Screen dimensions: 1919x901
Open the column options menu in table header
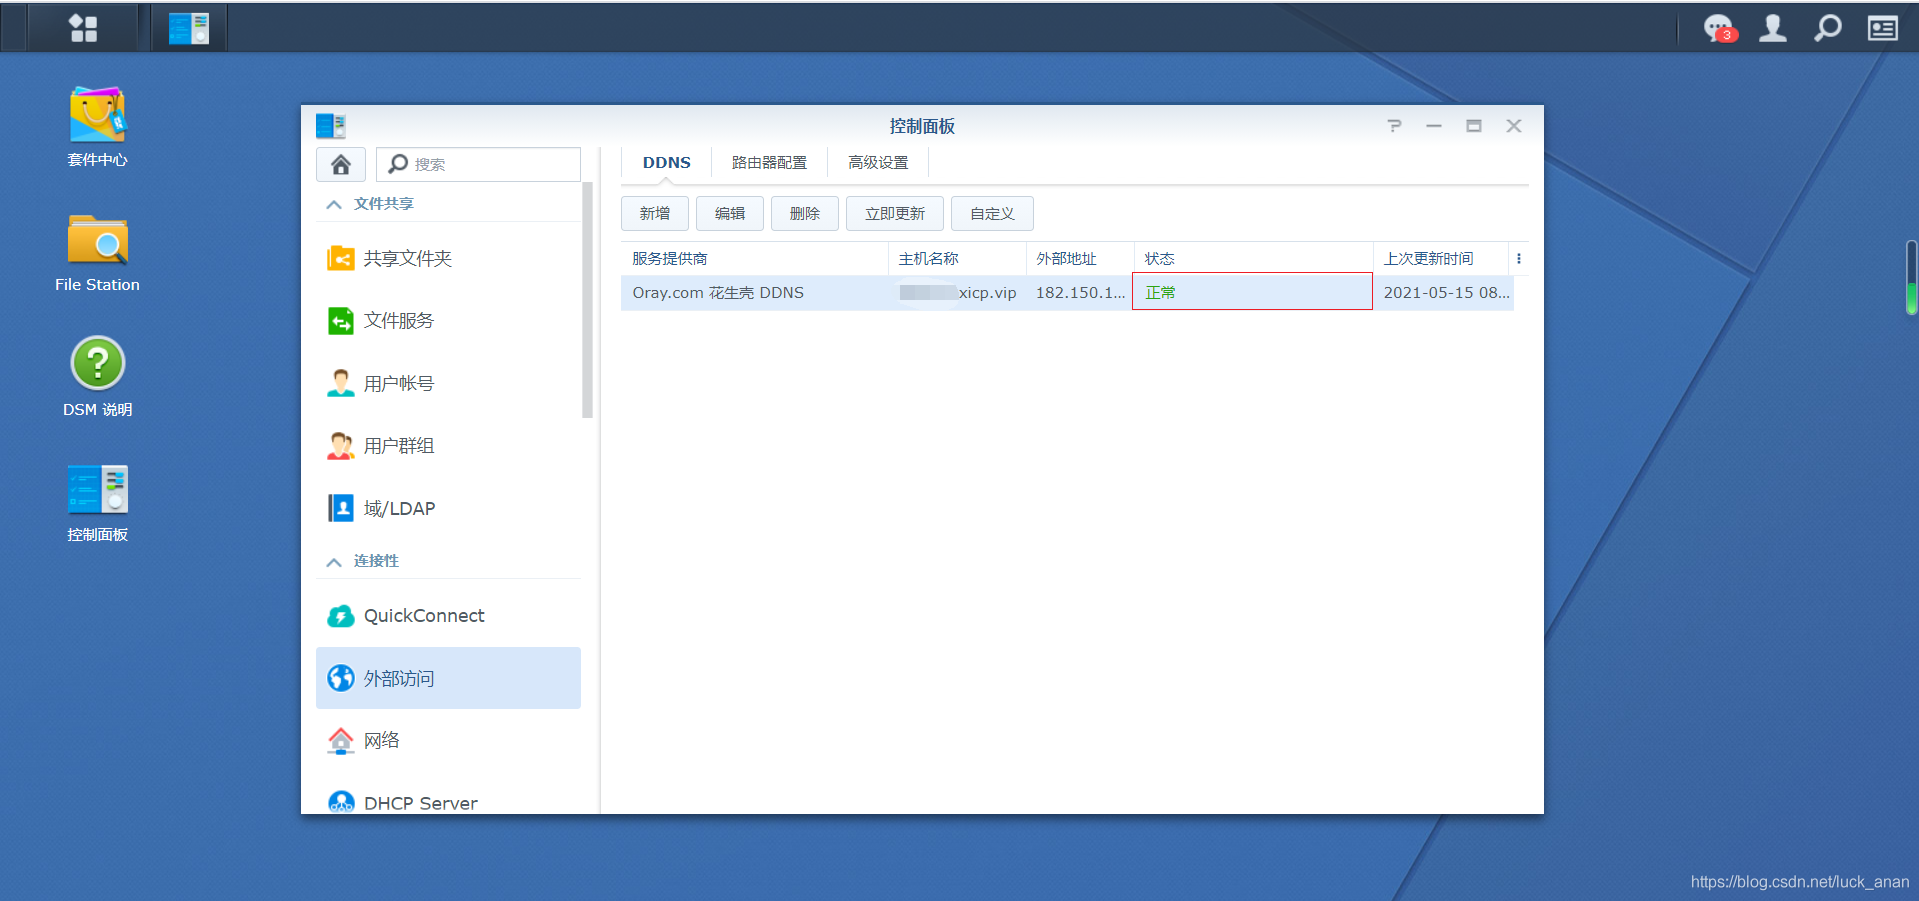1518,259
